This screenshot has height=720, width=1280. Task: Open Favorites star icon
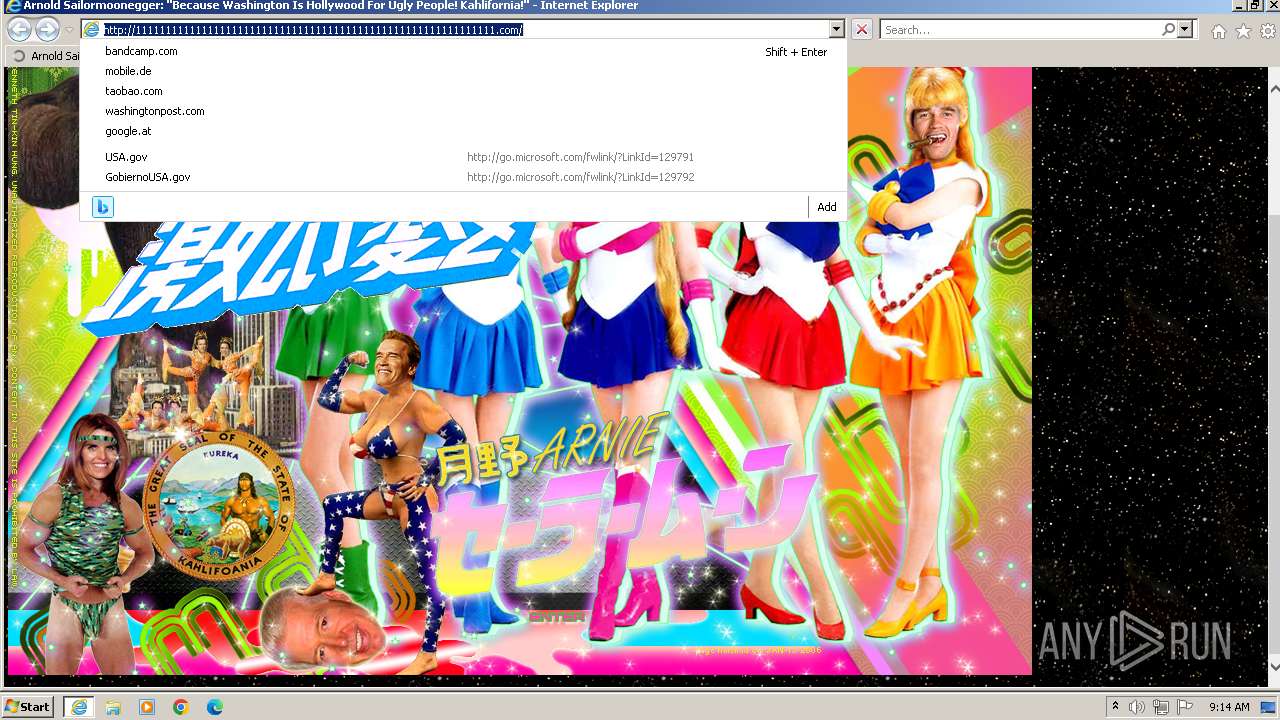click(1243, 31)
